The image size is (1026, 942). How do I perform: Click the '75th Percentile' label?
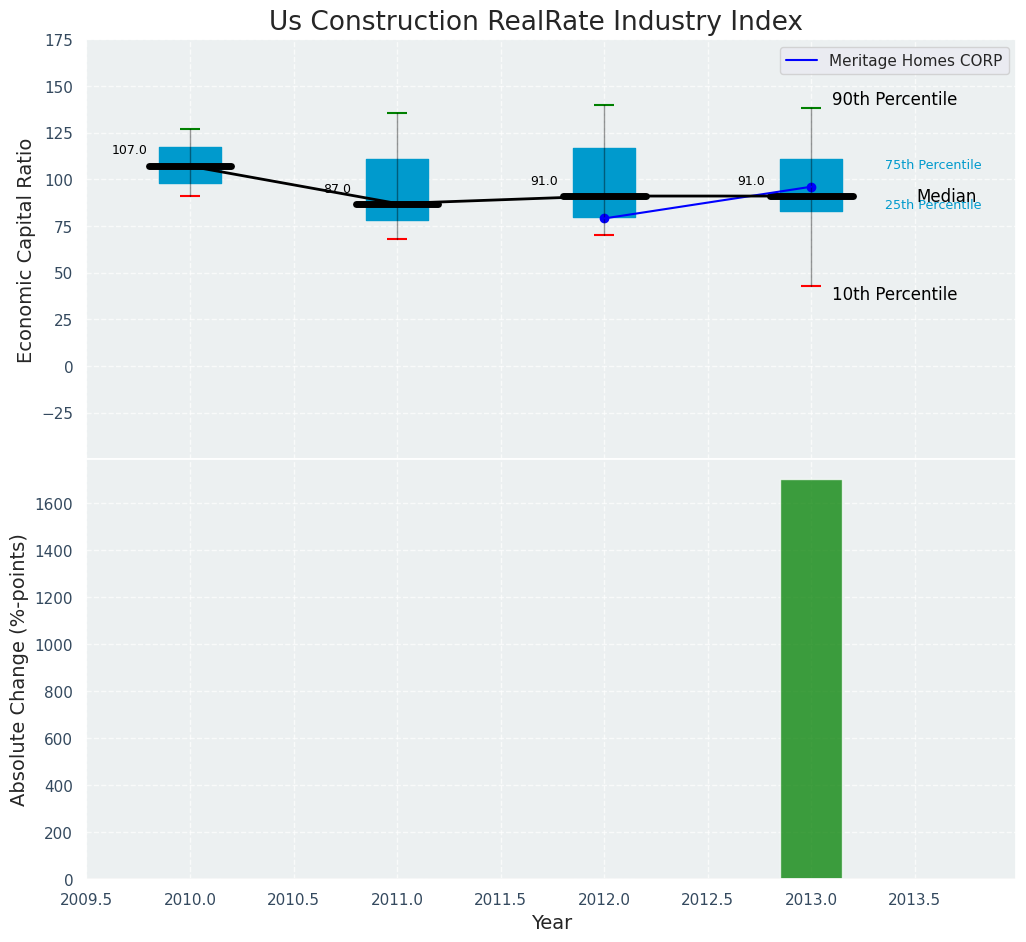[x=933, y=165]
